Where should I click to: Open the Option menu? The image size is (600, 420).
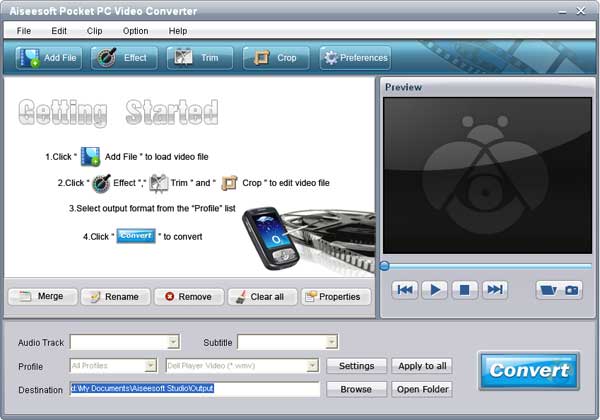point(135,31)
